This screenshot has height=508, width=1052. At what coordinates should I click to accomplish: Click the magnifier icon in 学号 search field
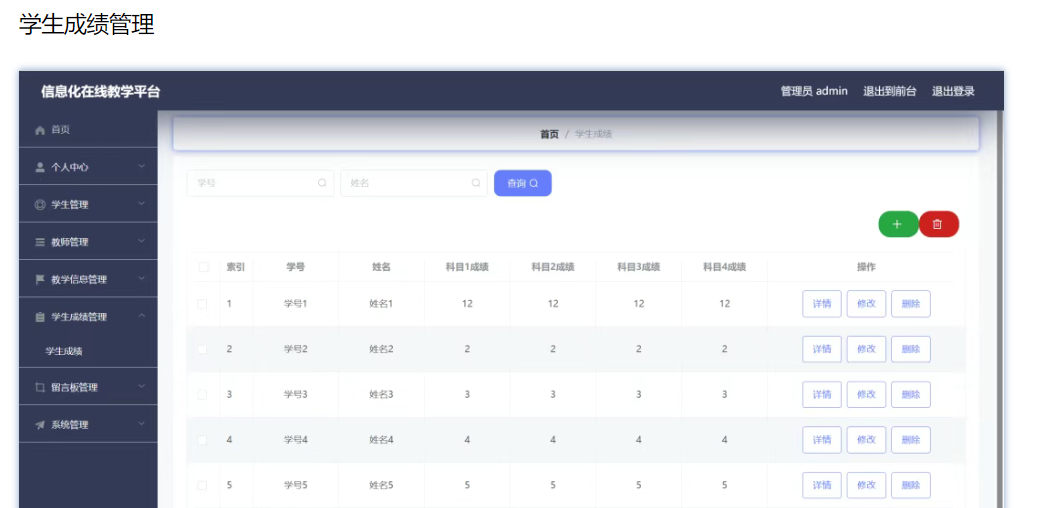pyautogui.click(x=322, y=183)
